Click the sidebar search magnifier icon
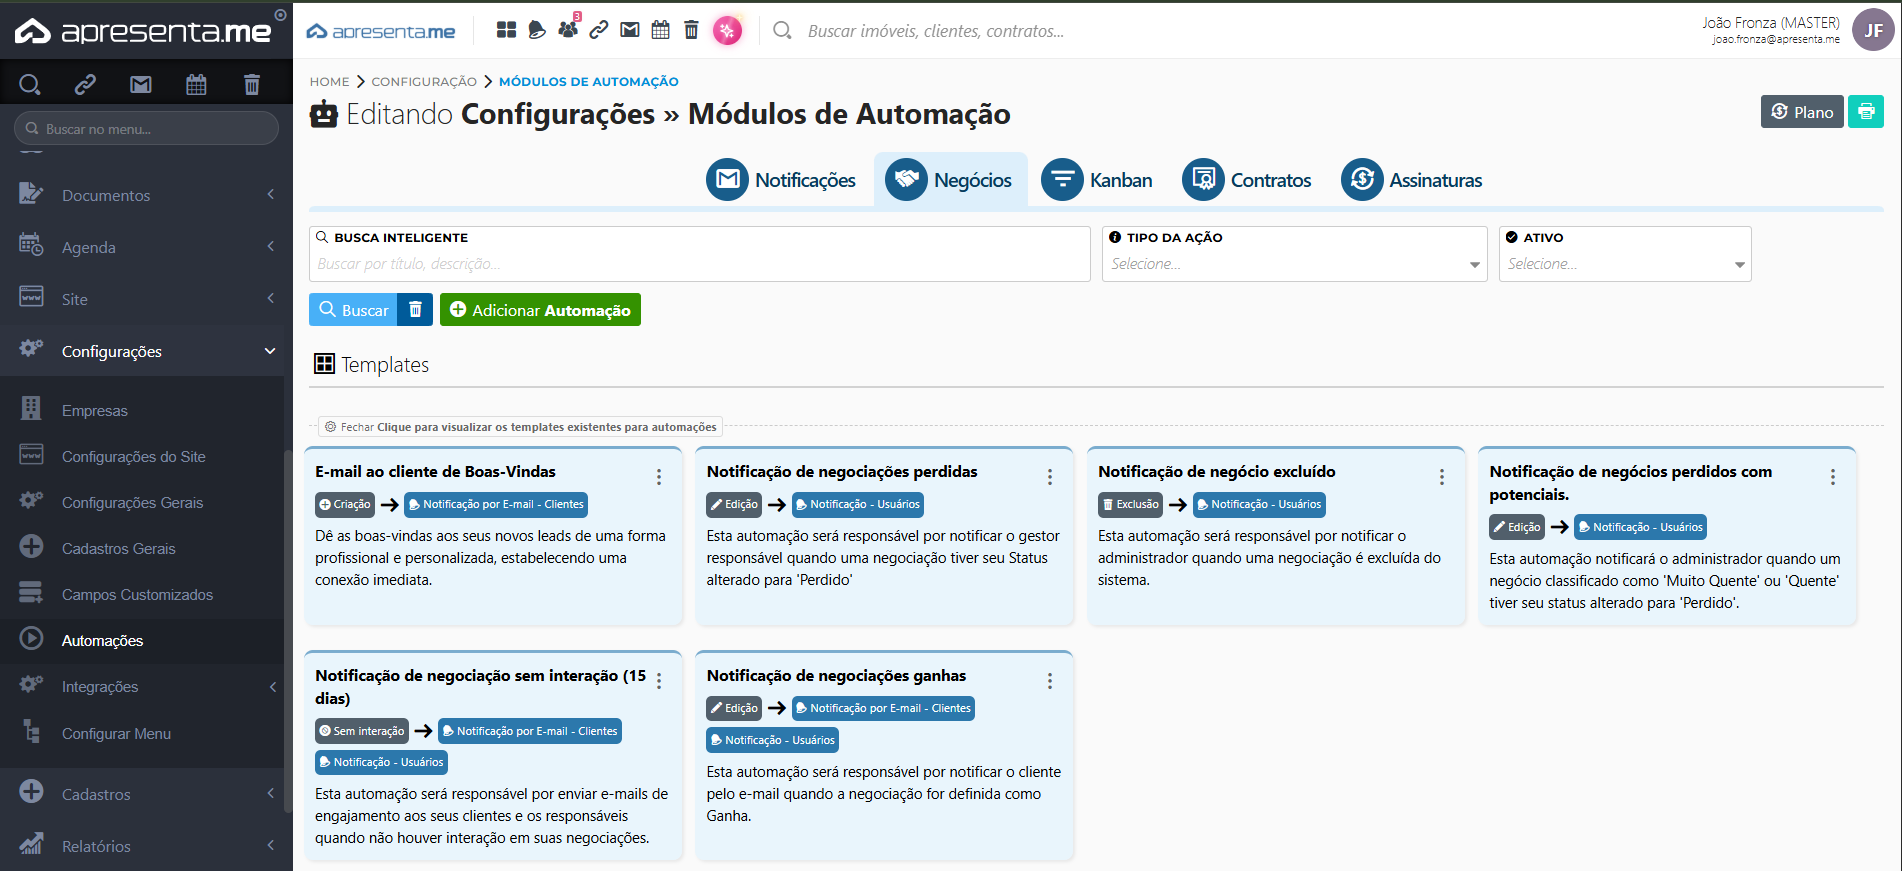1902x871 pixels. (x=30, y=84)
